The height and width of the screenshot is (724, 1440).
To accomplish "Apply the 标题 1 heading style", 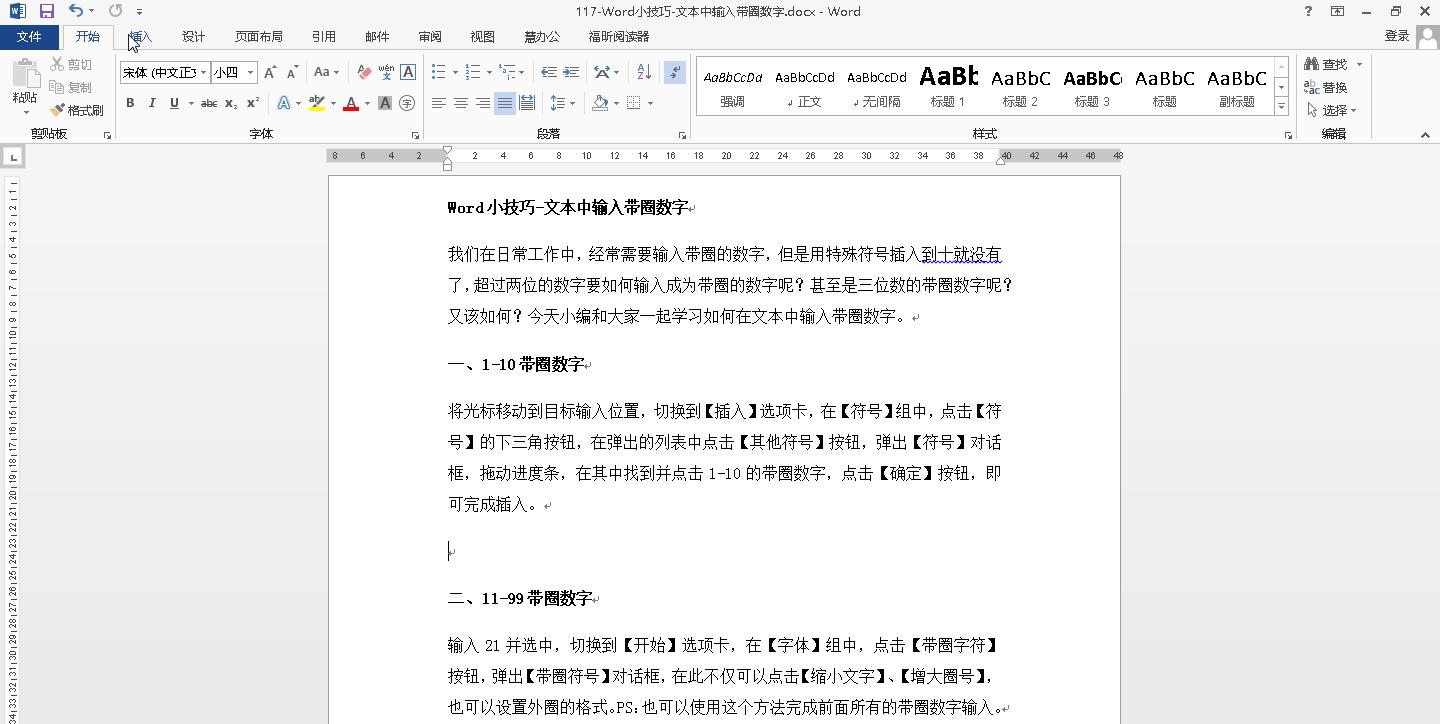I will point(948,86).
